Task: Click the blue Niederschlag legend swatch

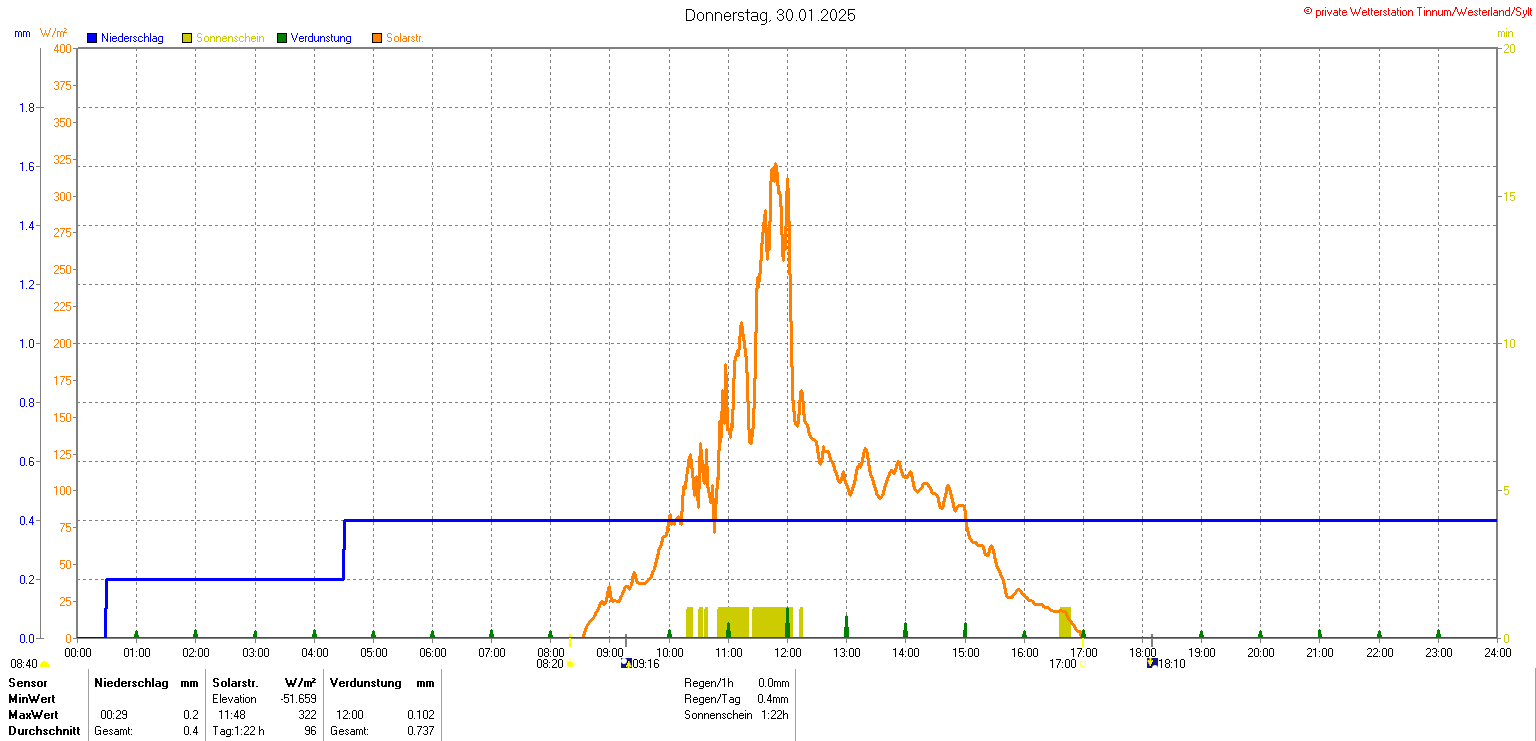Action: [92, 38]
